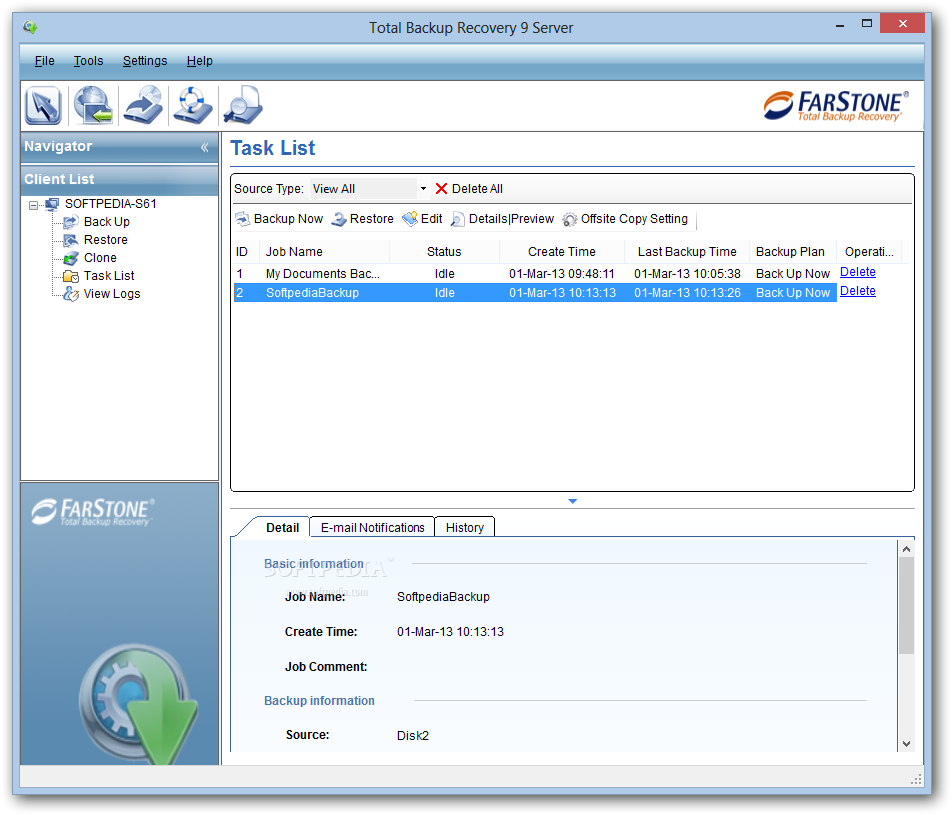952x815 pixels.
Task: Click Delete link for SoftpediaBackup task
Action: [857, 291]
